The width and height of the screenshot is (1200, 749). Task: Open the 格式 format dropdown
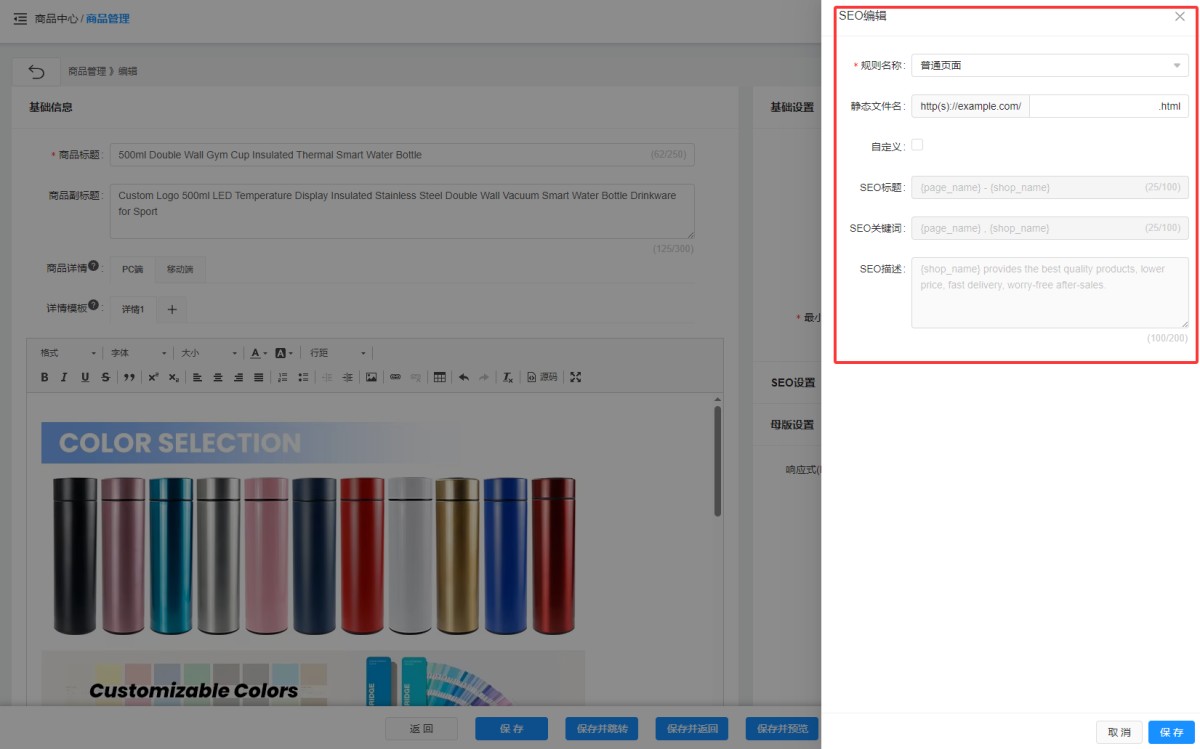[x=68, y=353]
